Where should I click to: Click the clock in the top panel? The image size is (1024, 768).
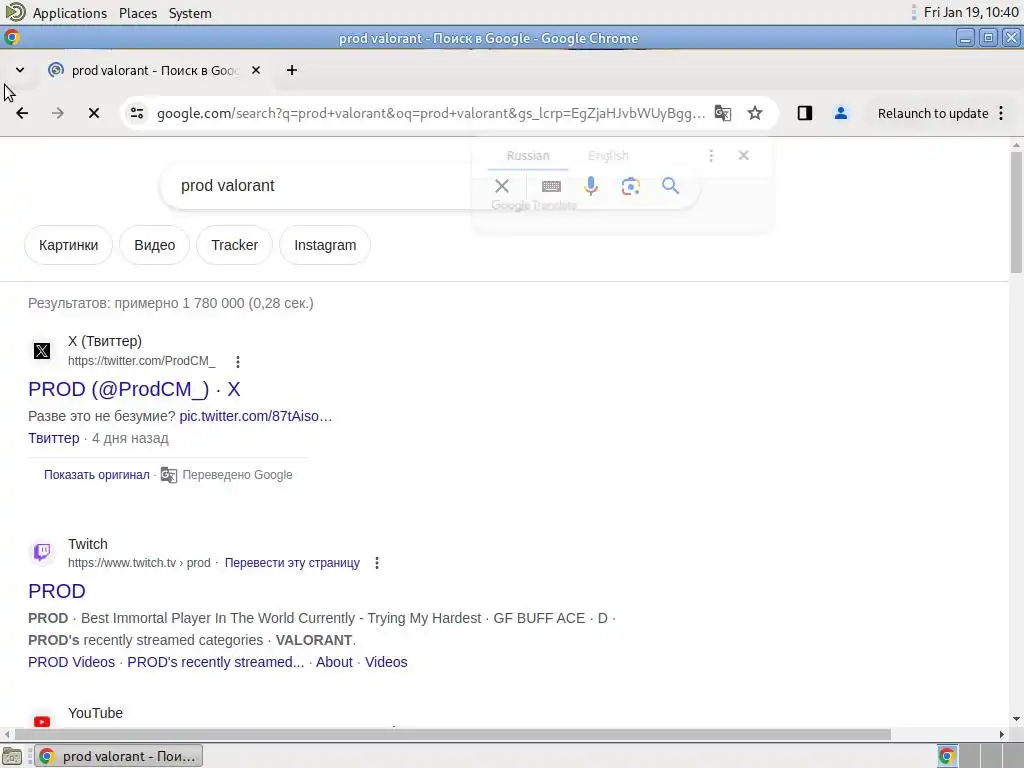[x=971, y=12]
